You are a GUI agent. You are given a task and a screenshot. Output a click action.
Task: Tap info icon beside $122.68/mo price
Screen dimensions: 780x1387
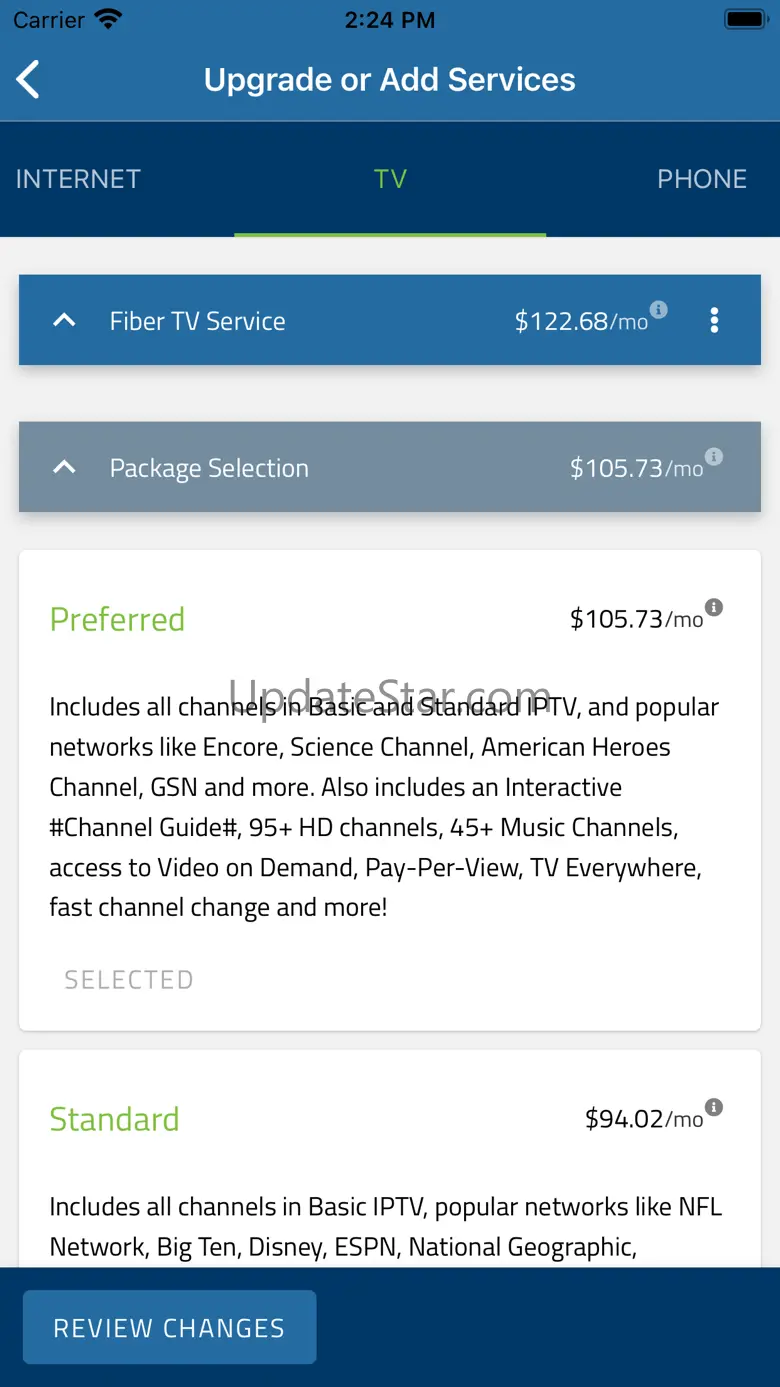click(659, 309)
